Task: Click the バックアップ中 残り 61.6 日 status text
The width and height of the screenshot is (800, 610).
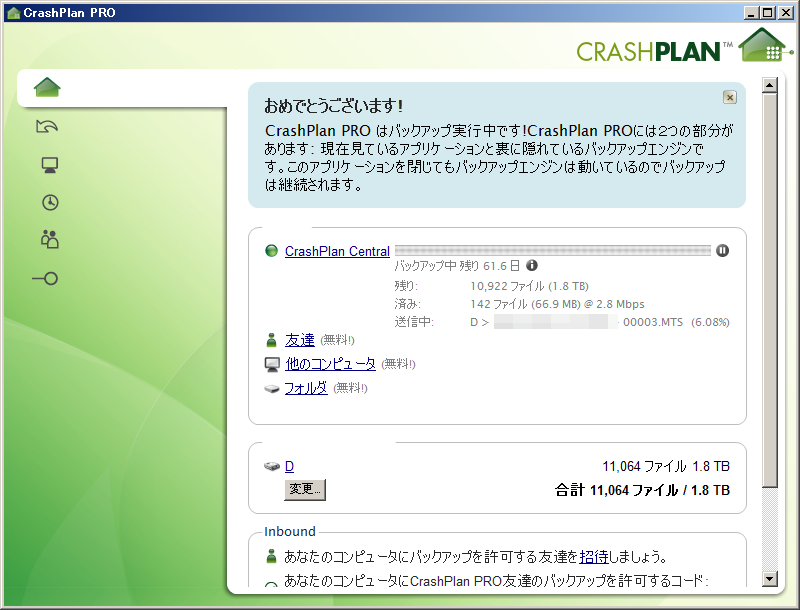Action: click(x=457, y=266)
